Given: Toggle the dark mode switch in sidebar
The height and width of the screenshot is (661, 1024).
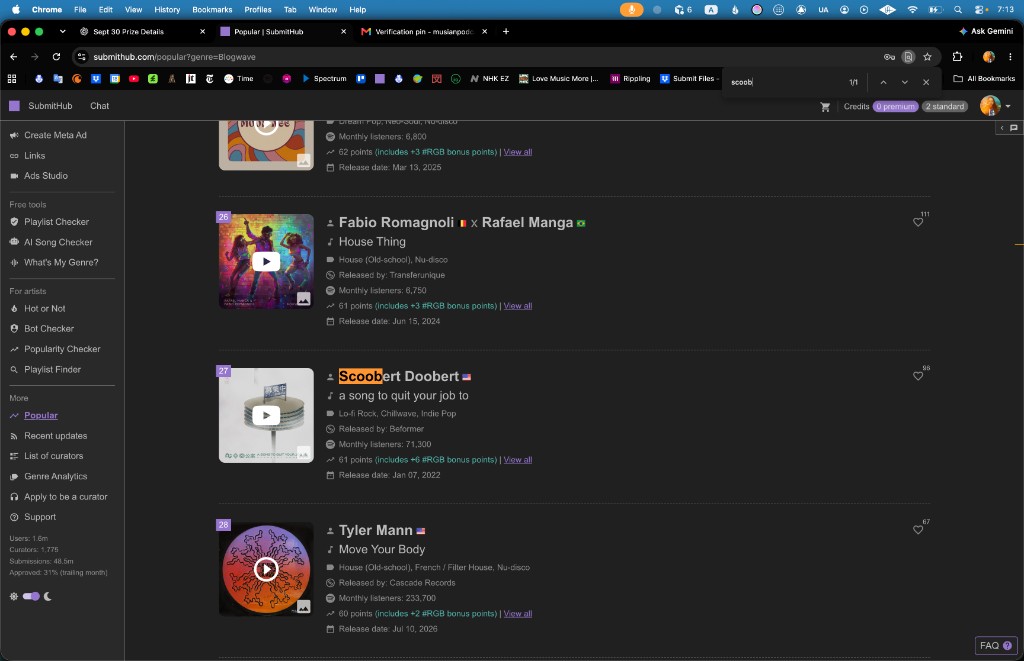Looking at the screenshot, I should pyautogui.click(x=31, y=596).
